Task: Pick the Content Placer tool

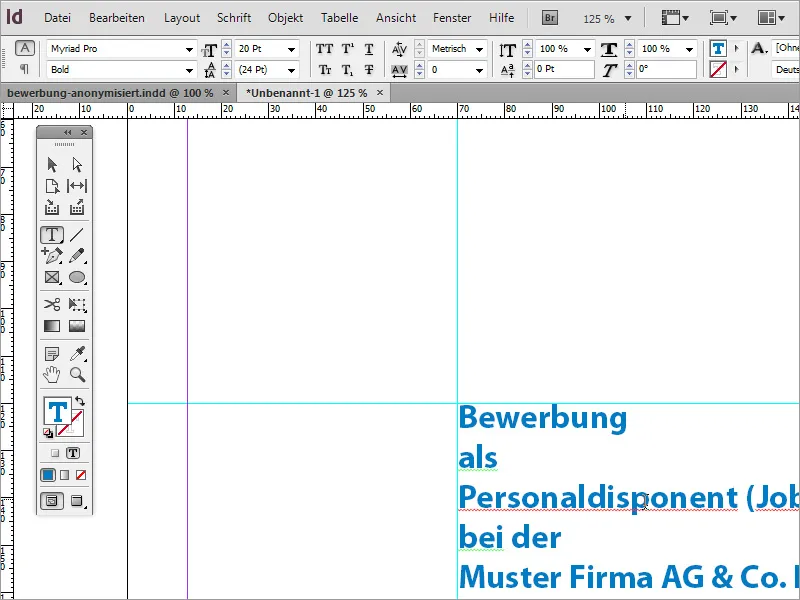Action: click(x=77, y=207)
